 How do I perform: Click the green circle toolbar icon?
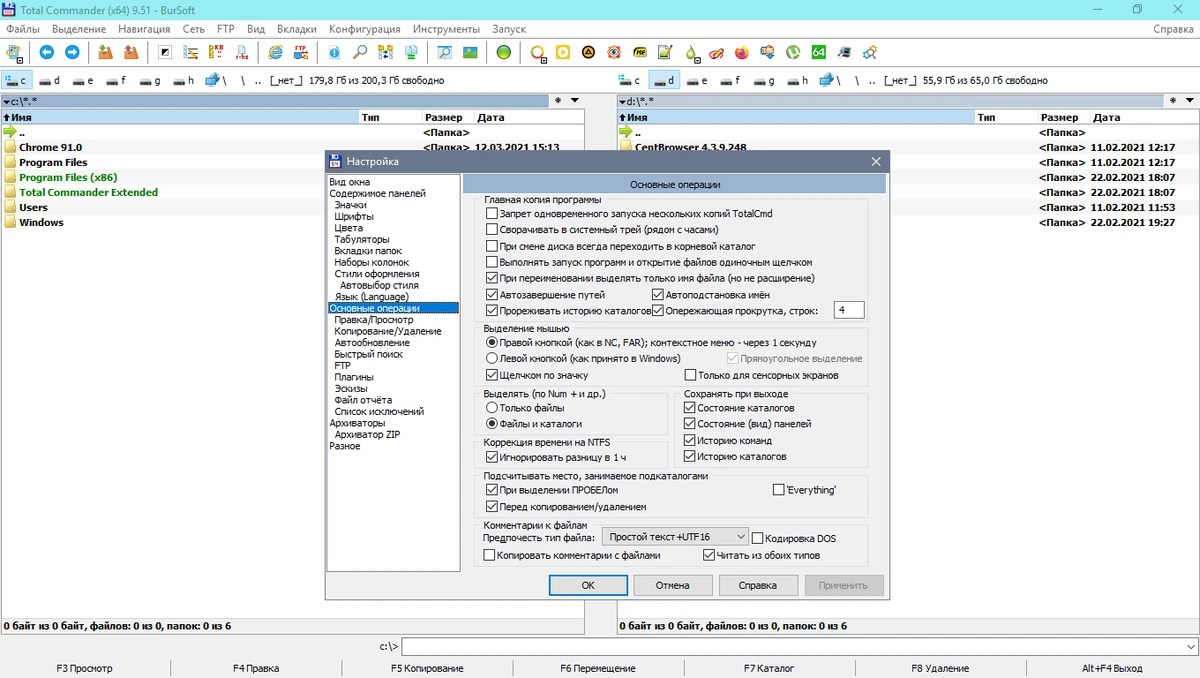(504, 52)
